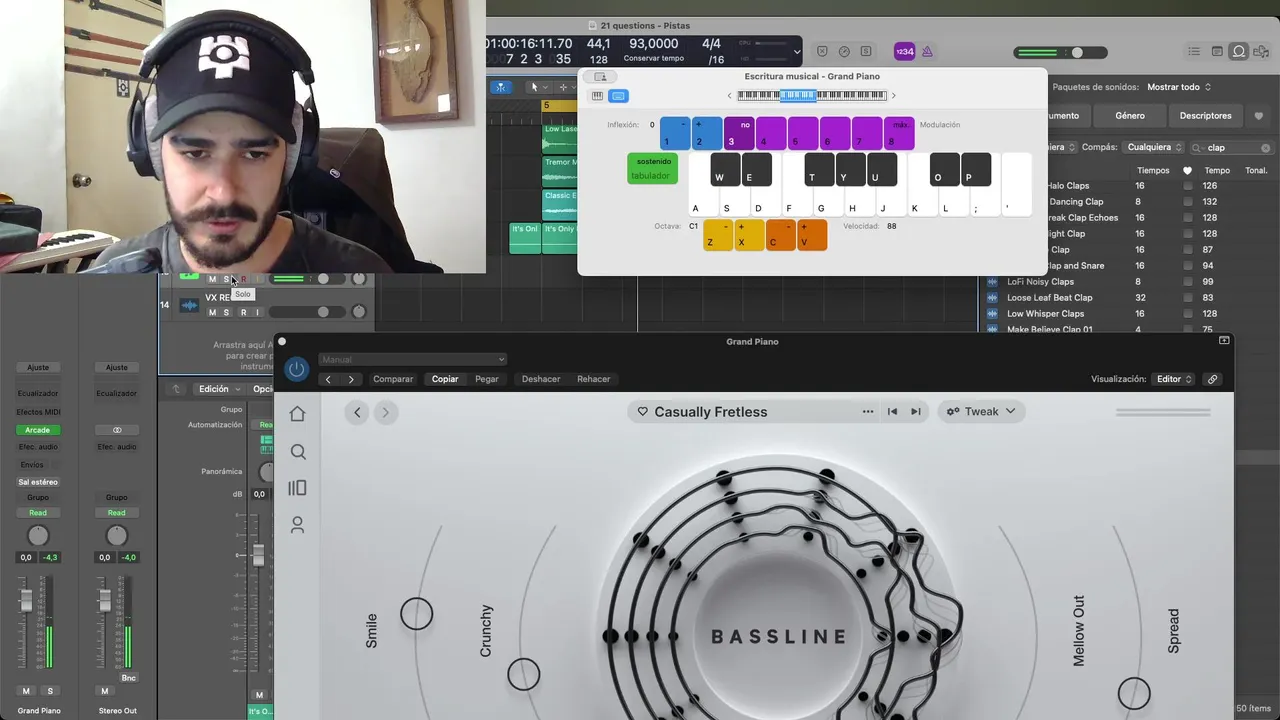Clear the clap search field
This screenshot has width=1280, height=720.
(x=1265, y=148)
